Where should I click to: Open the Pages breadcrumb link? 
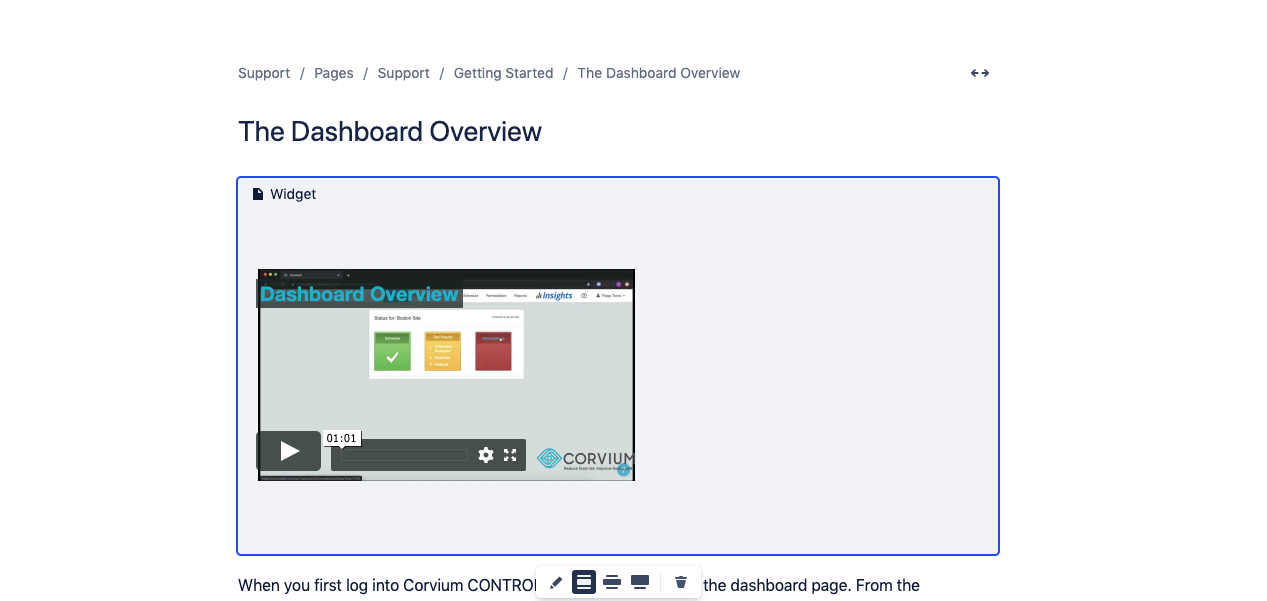(334, 73)
